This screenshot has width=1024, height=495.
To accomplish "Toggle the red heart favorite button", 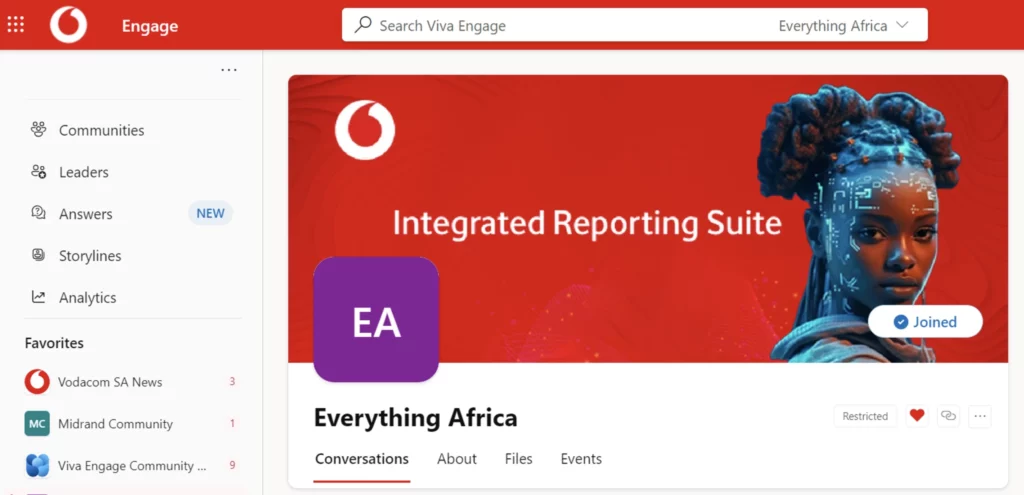I will [916, 416].
